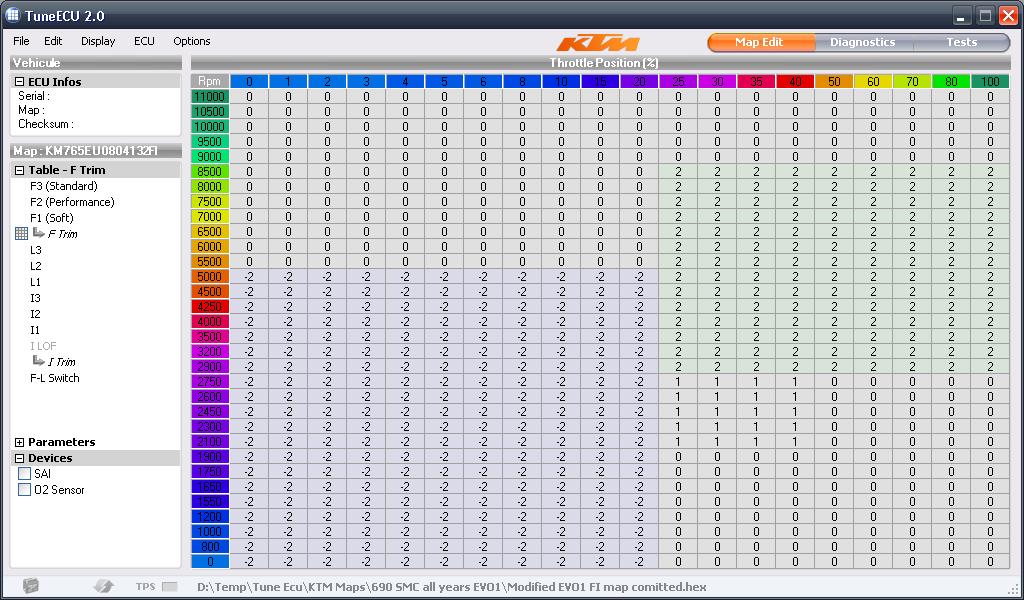Screen dimensions: 1024x600
Task: Click the Serial field in ECU Infos
Action: click(34, 96)
